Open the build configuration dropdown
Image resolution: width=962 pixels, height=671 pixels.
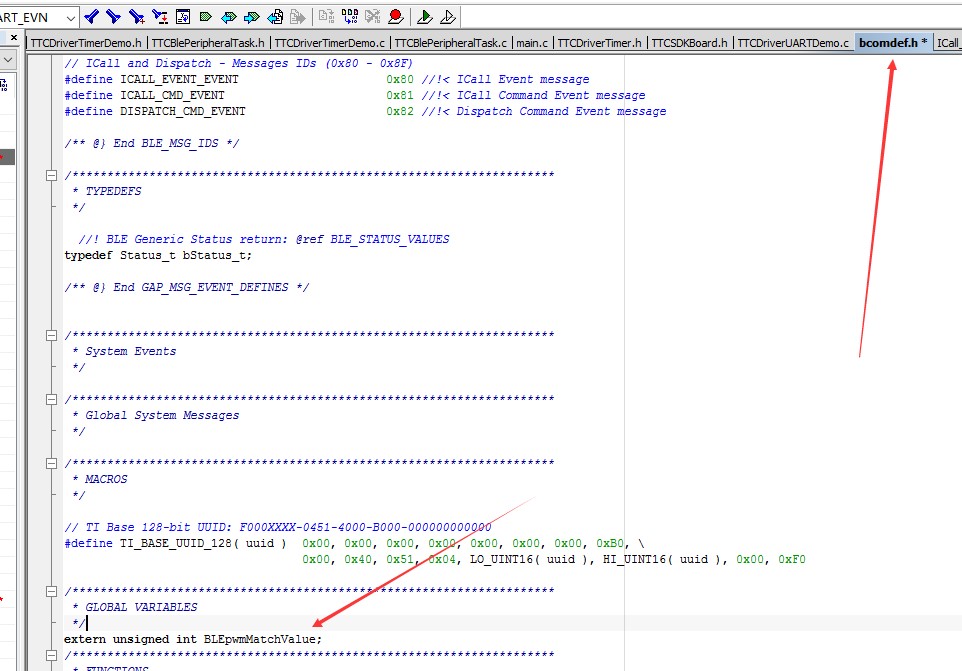71,18
